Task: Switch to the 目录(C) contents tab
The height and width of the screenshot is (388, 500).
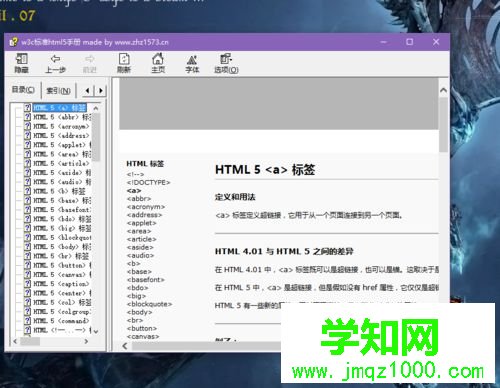Action: point(23,90)
